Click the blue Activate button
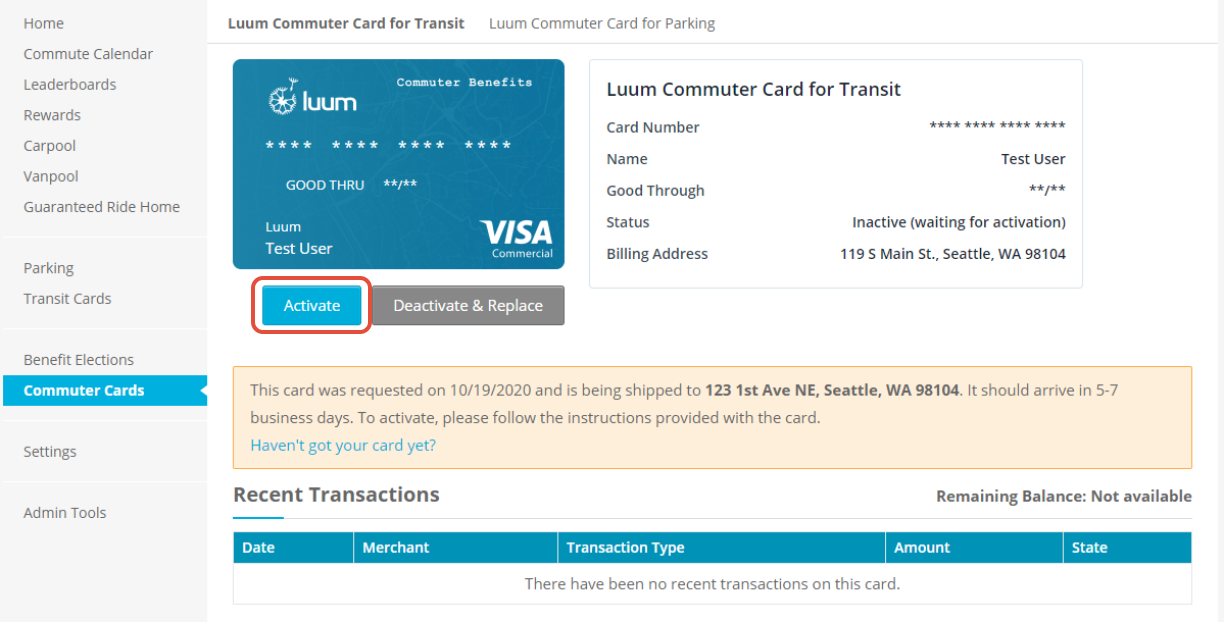Viewport: 1224px width, 622px height. coord(312,306)
